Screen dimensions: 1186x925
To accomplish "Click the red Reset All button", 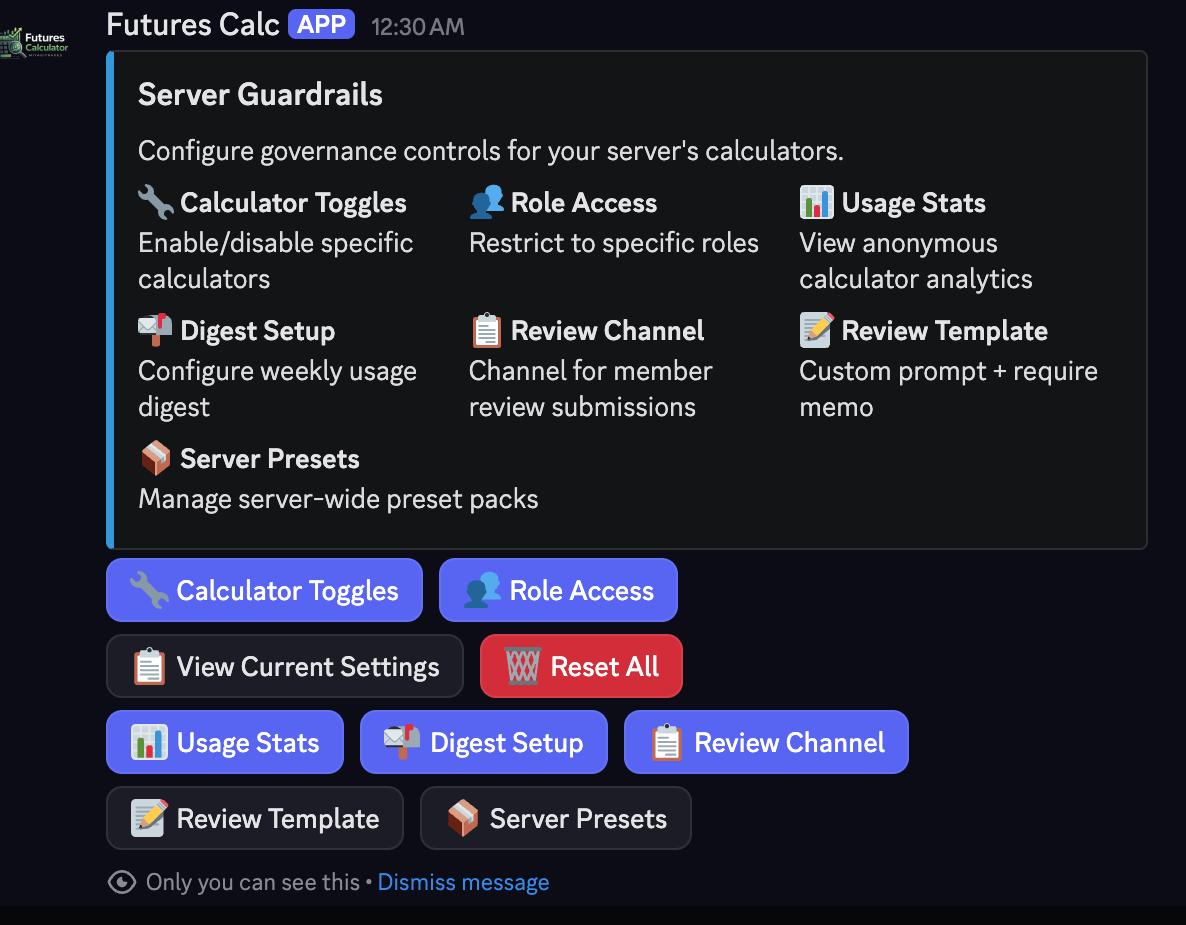I will 581,666.
